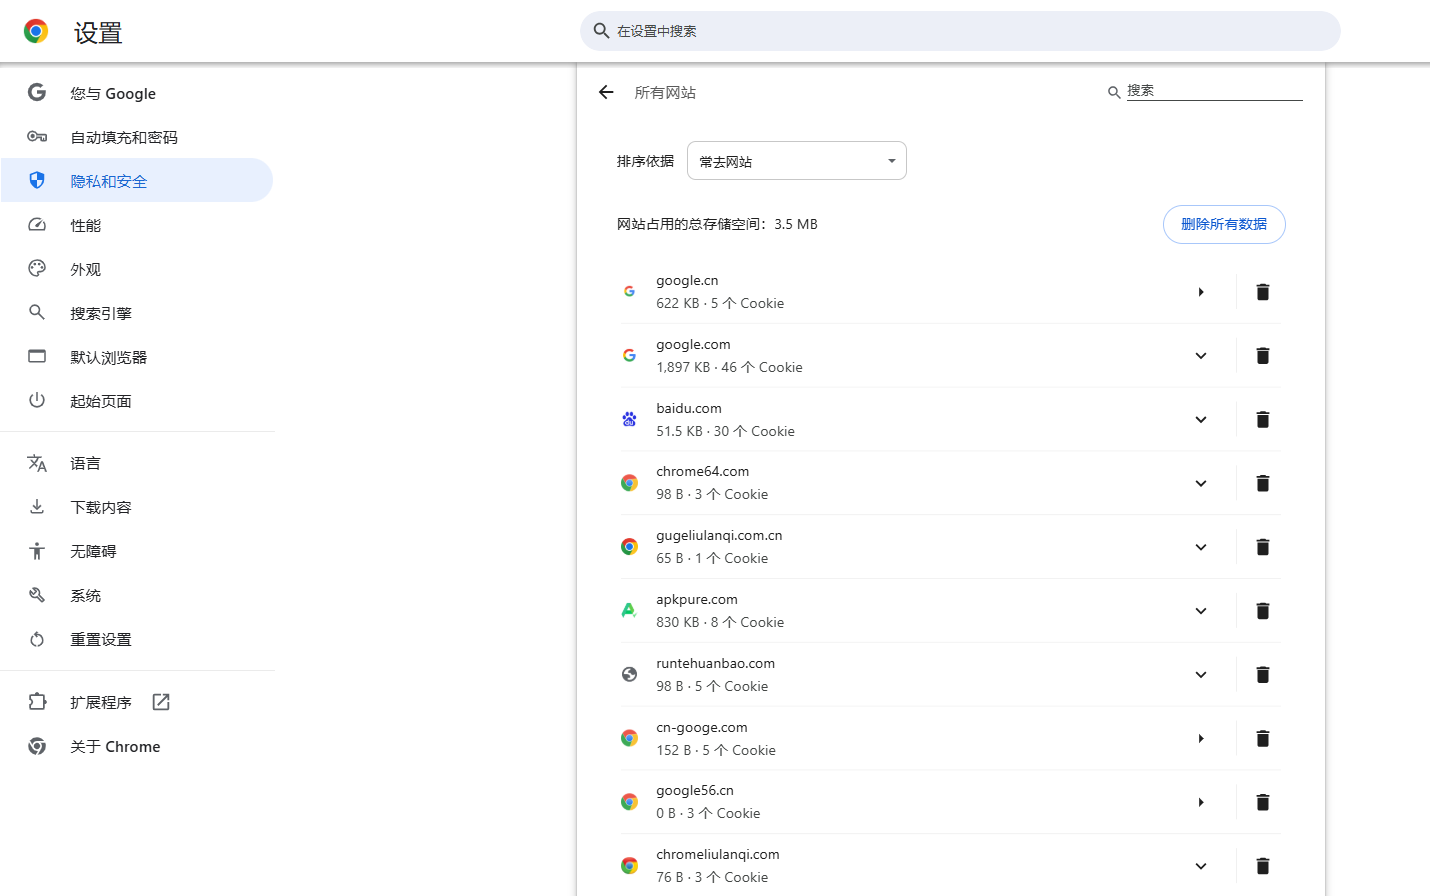Open google56.cn details arrow

pos(1200,802)
